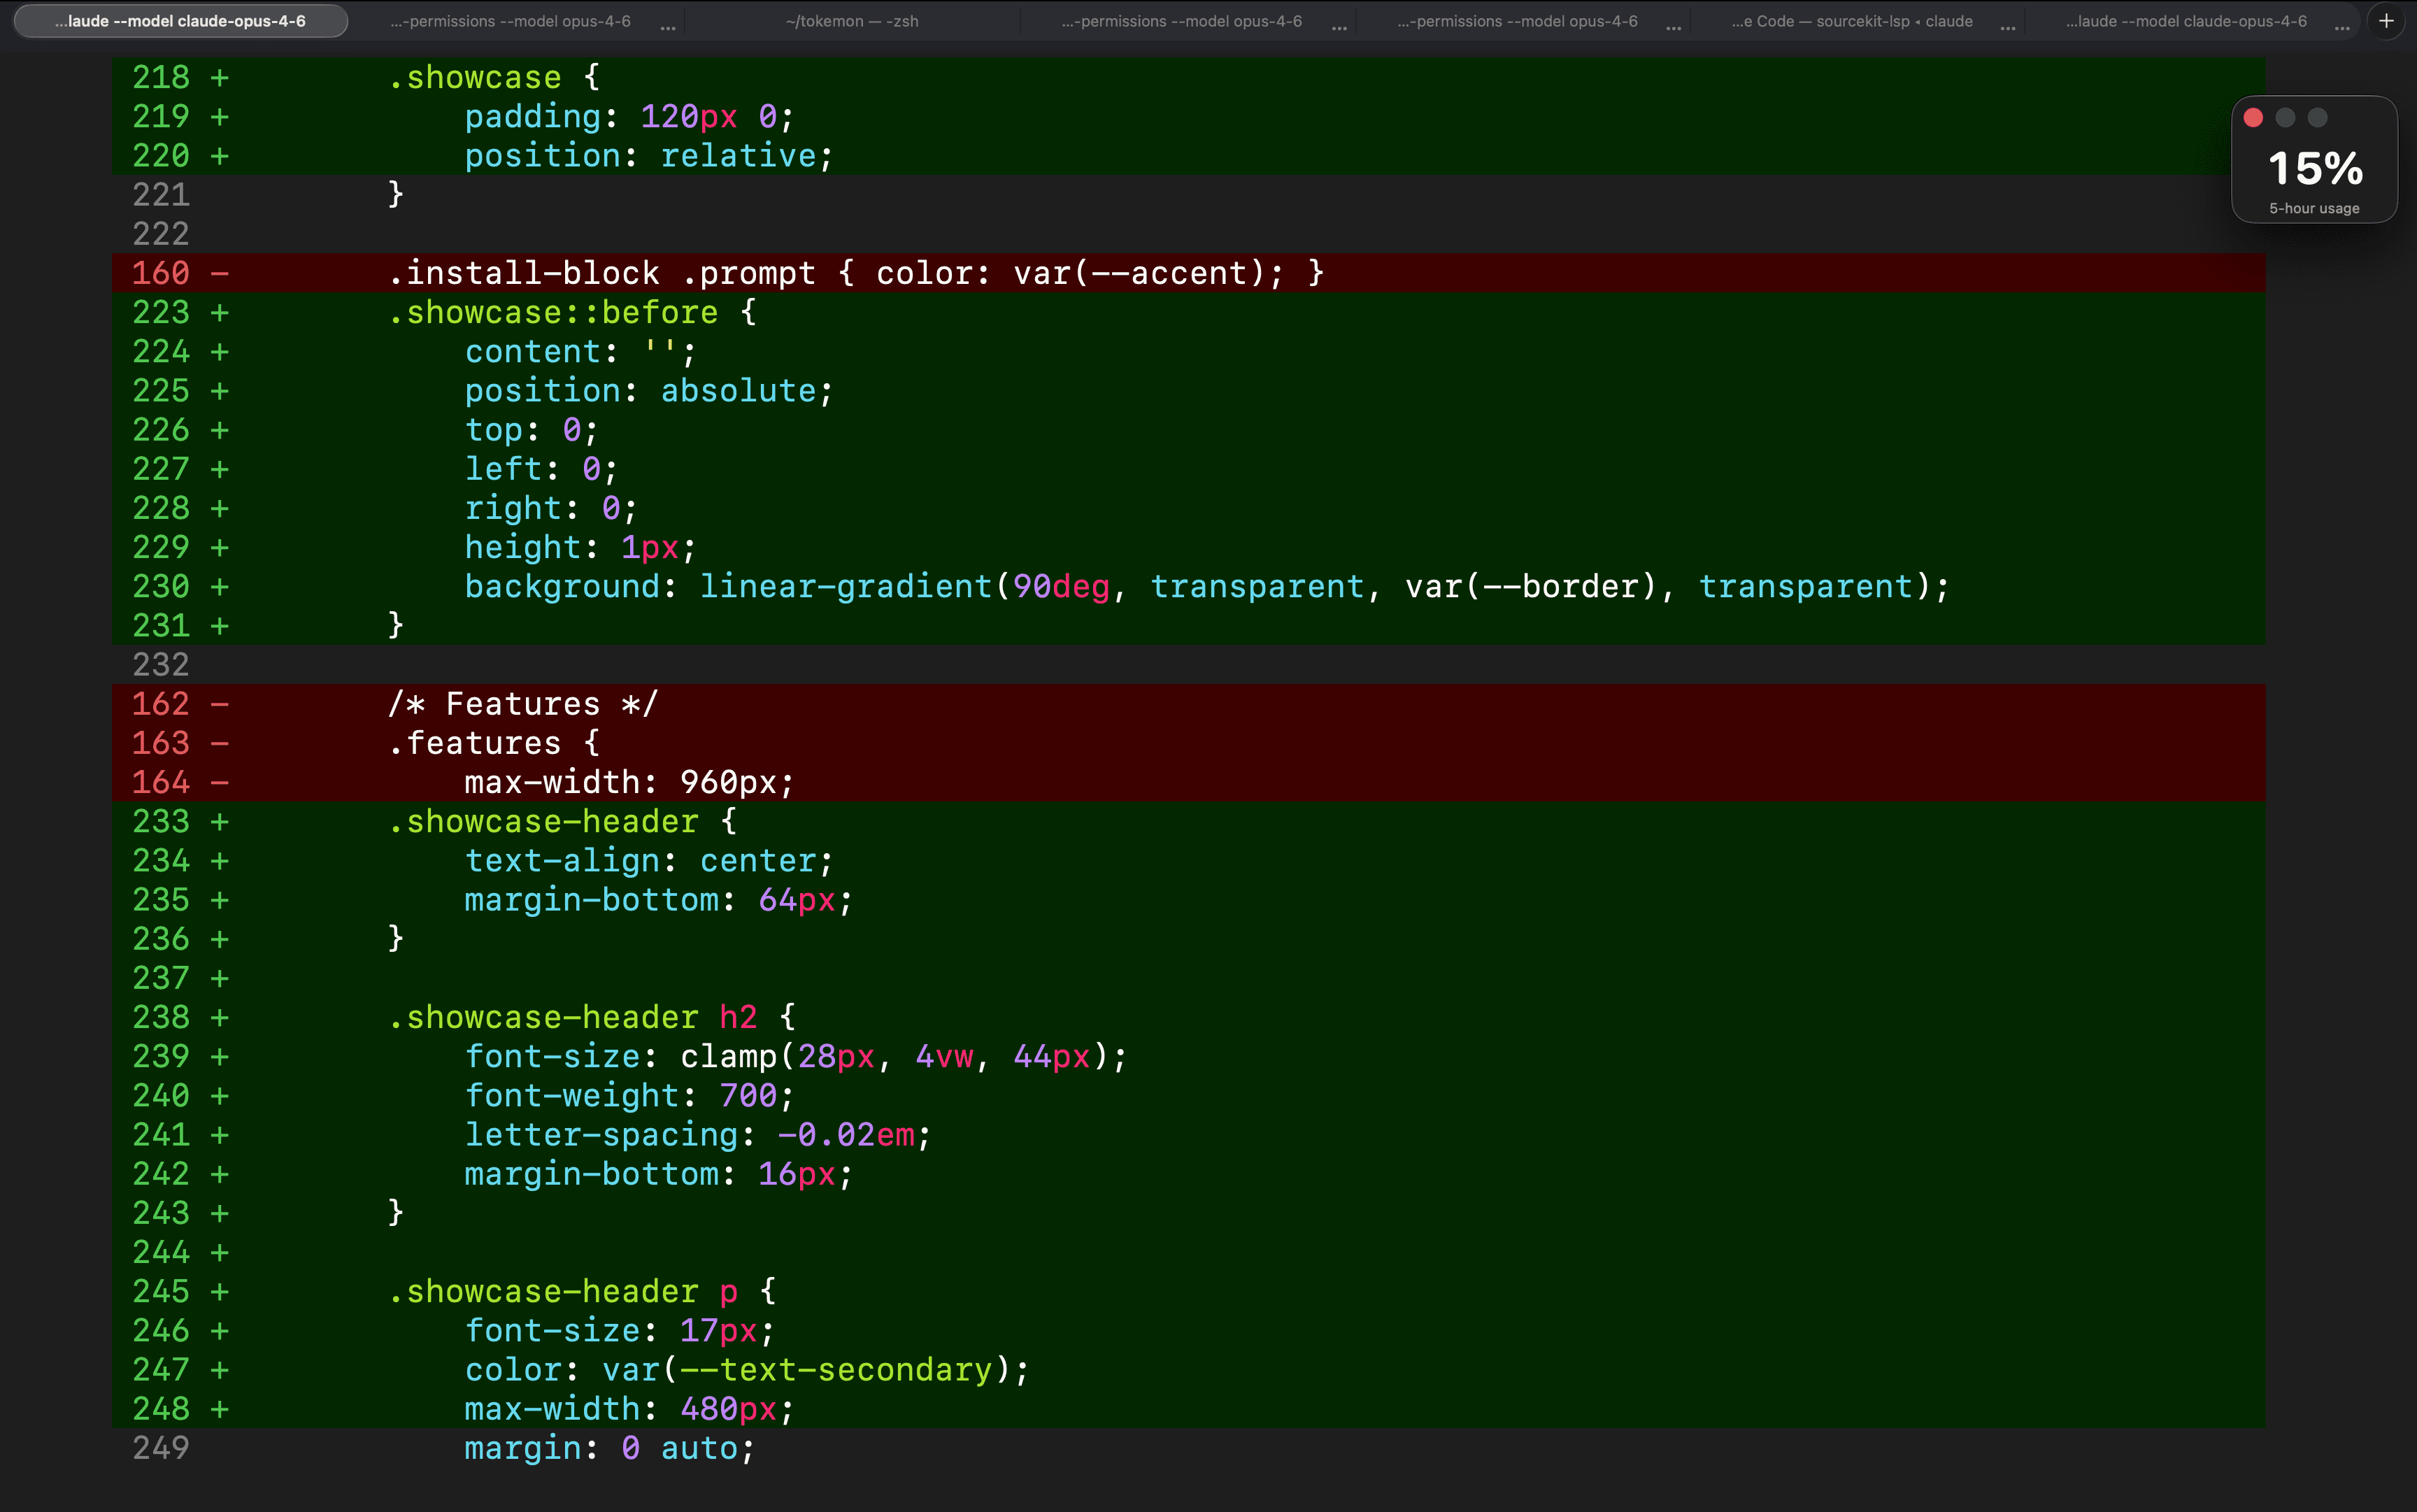Click the ellipsis icon on the rightmost claude-opus tab
Screen dimensions: 2417x1512
point(2341,29)
